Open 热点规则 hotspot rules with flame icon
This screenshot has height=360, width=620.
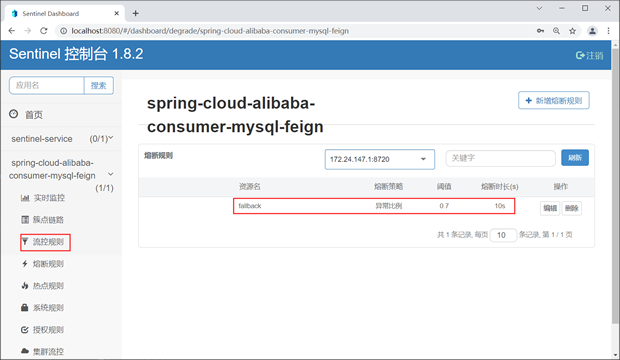43,286
